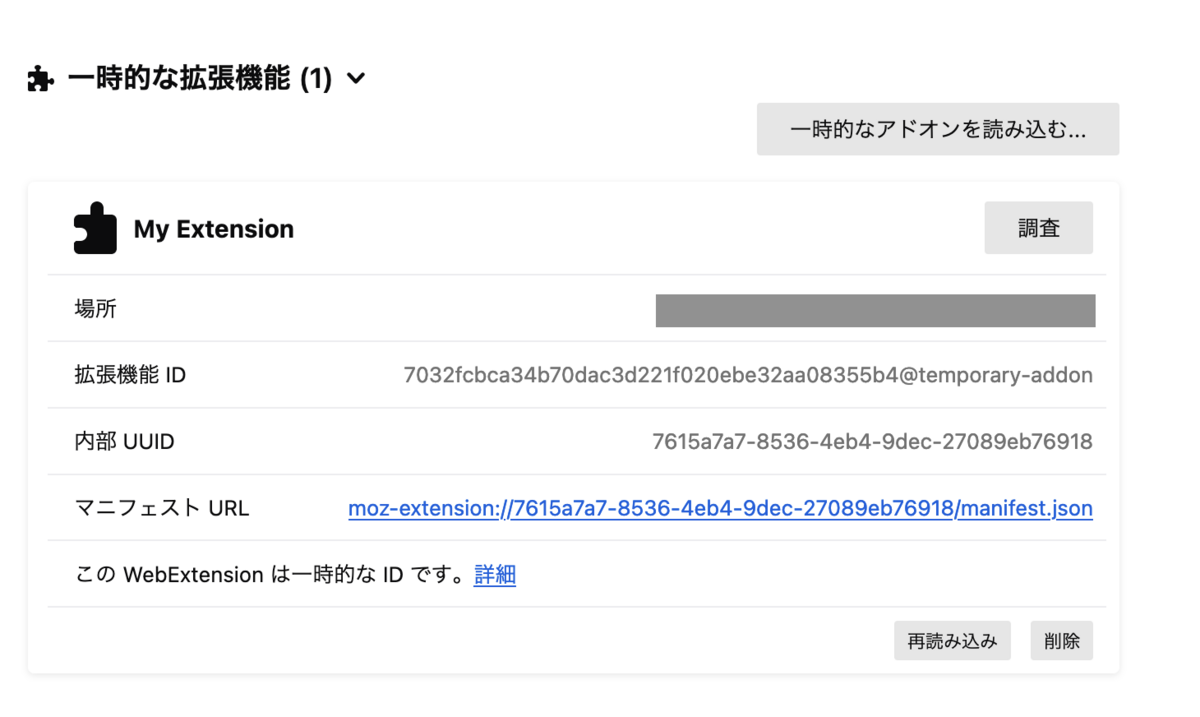The height and width of the screenshot is (717, 1200).
Task: Click 一時的なアドオンを読み込む... button
Action: (x=938, y=129)
